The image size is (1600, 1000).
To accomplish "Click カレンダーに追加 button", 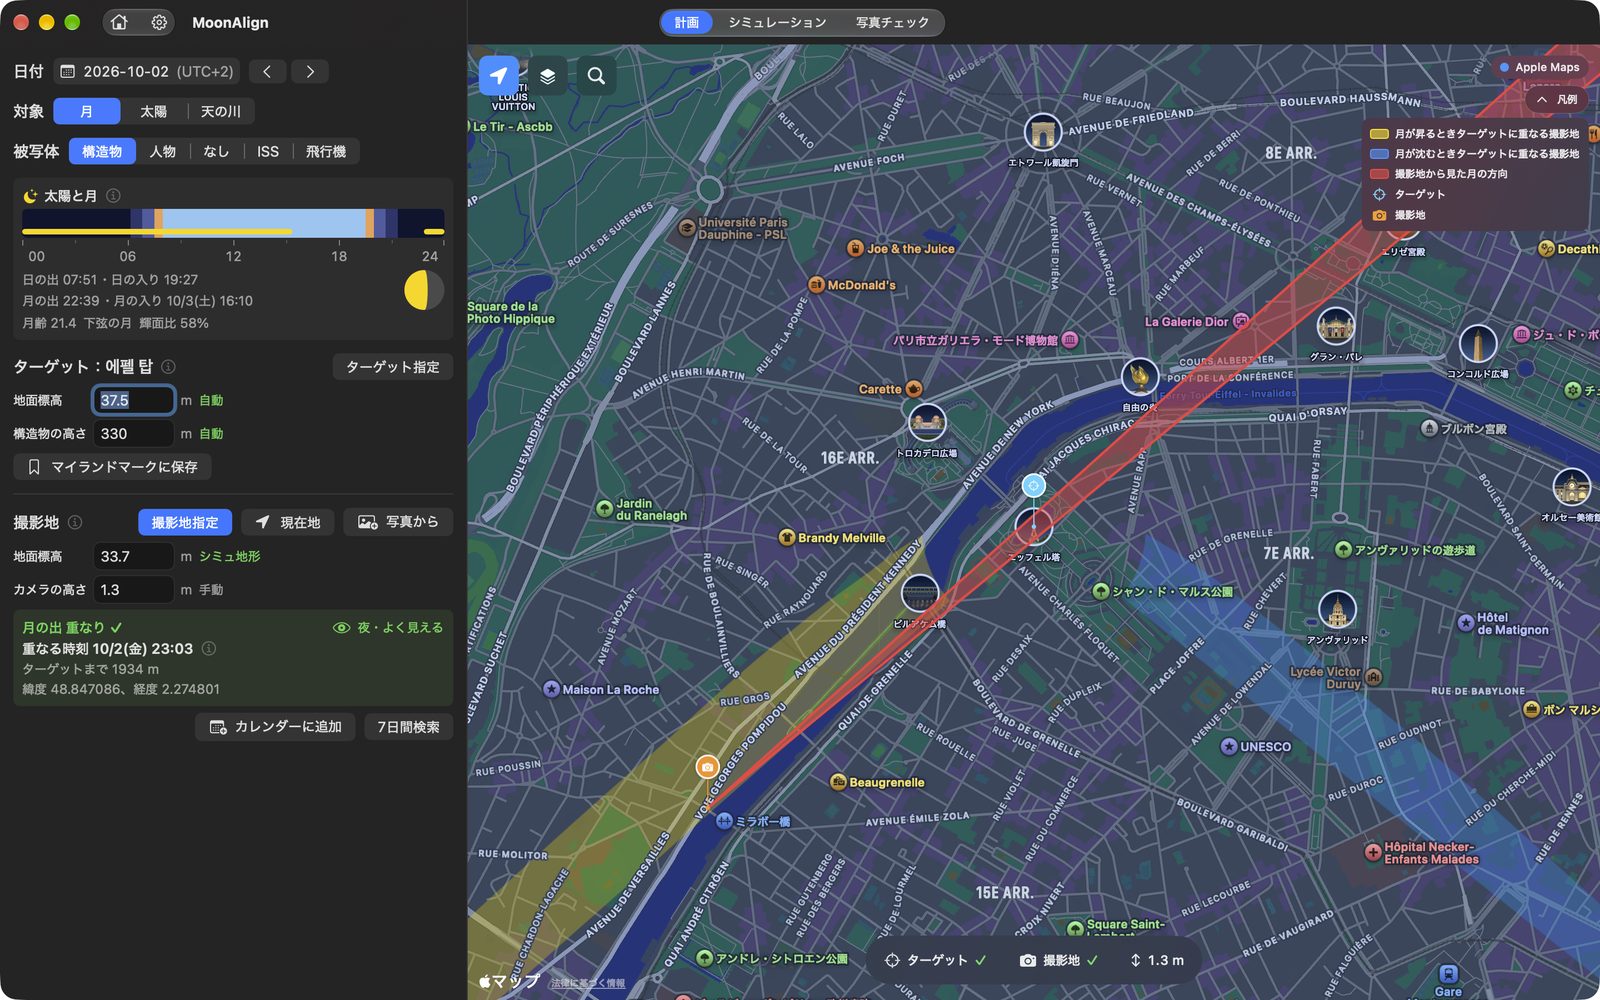I will pyautogui.click(x=276, y=727).
